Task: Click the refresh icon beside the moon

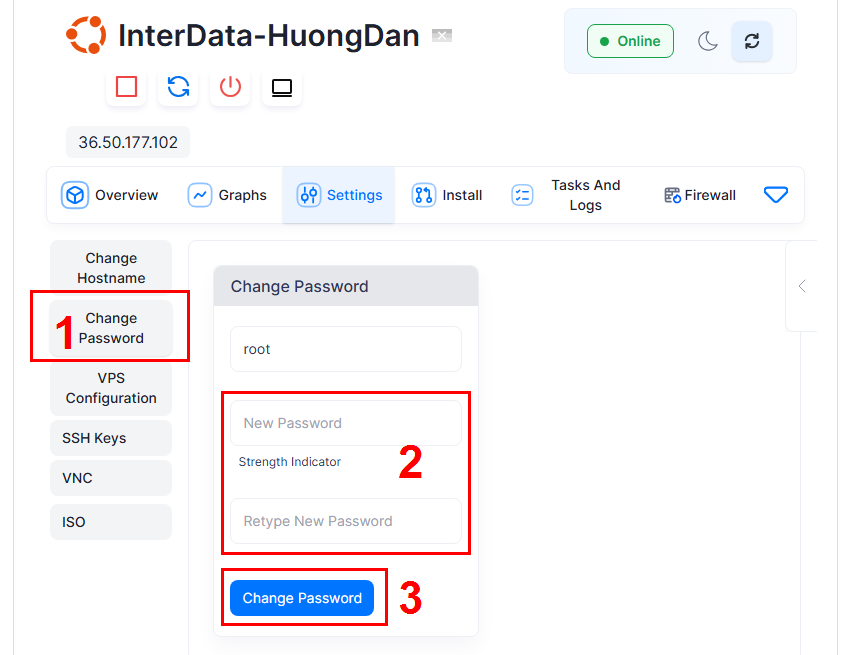Action: coord(752,41)
